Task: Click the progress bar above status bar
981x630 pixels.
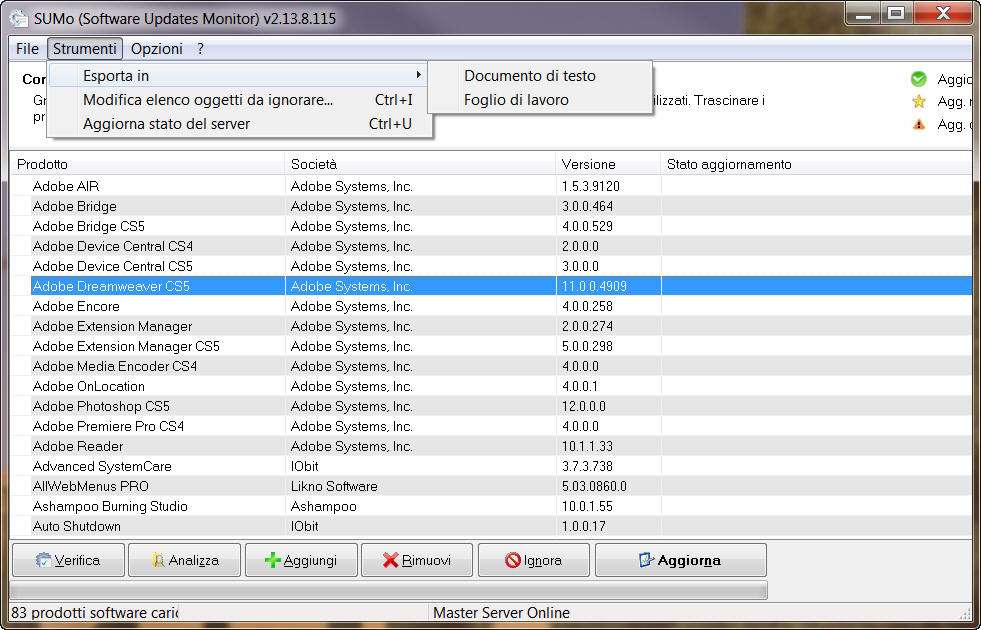Action: (388, 590)
